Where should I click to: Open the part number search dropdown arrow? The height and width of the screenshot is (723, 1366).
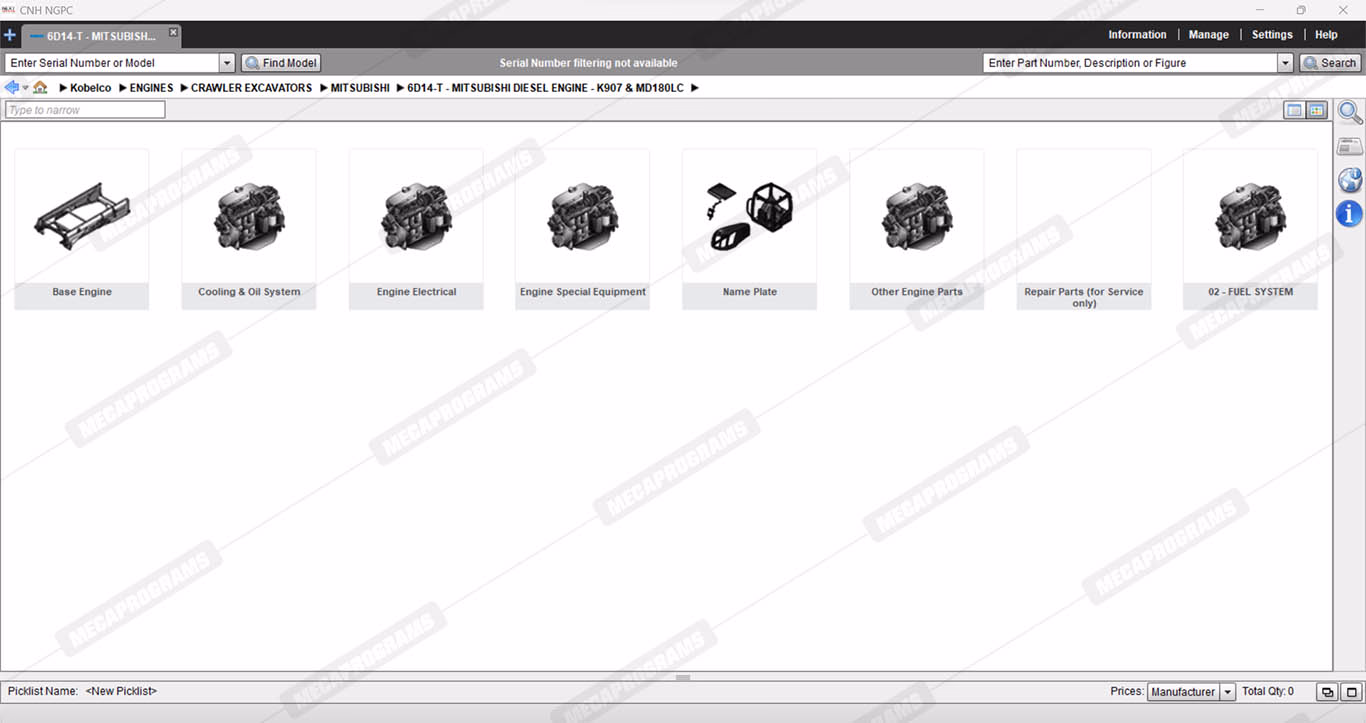(x=1285, y=63)
